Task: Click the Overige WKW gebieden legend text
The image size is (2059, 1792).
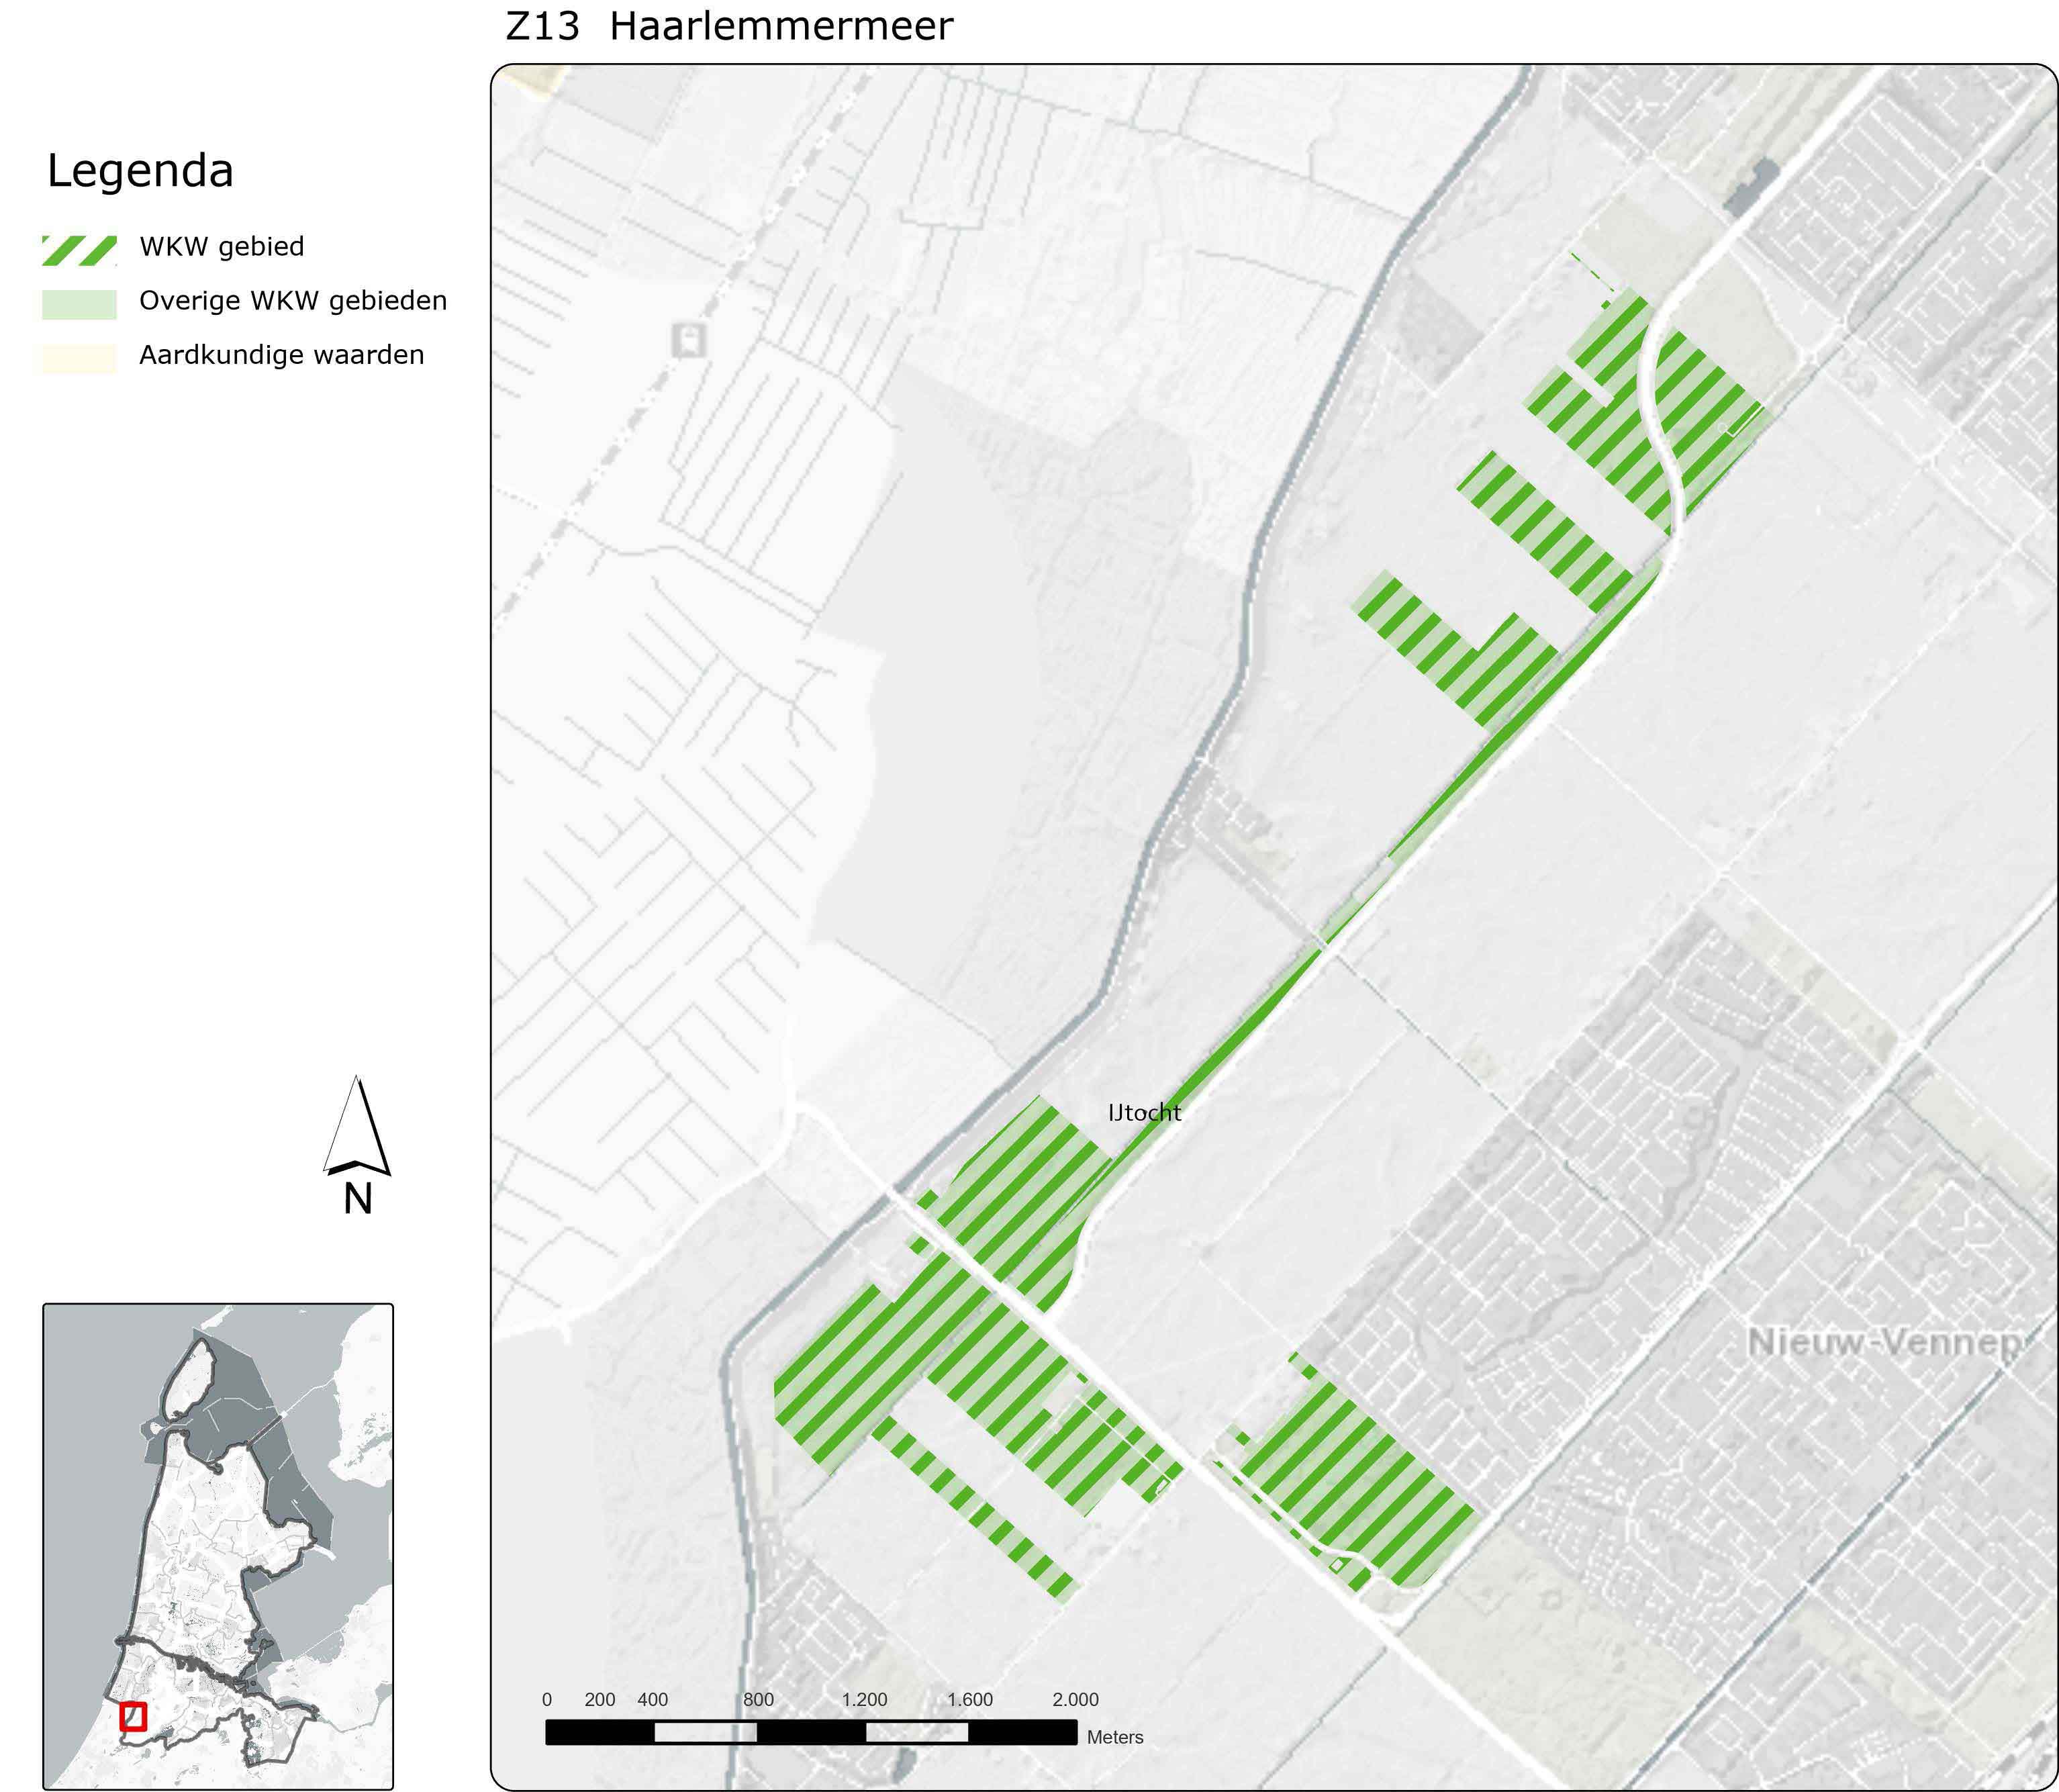Action: click(x=292, y=301)
